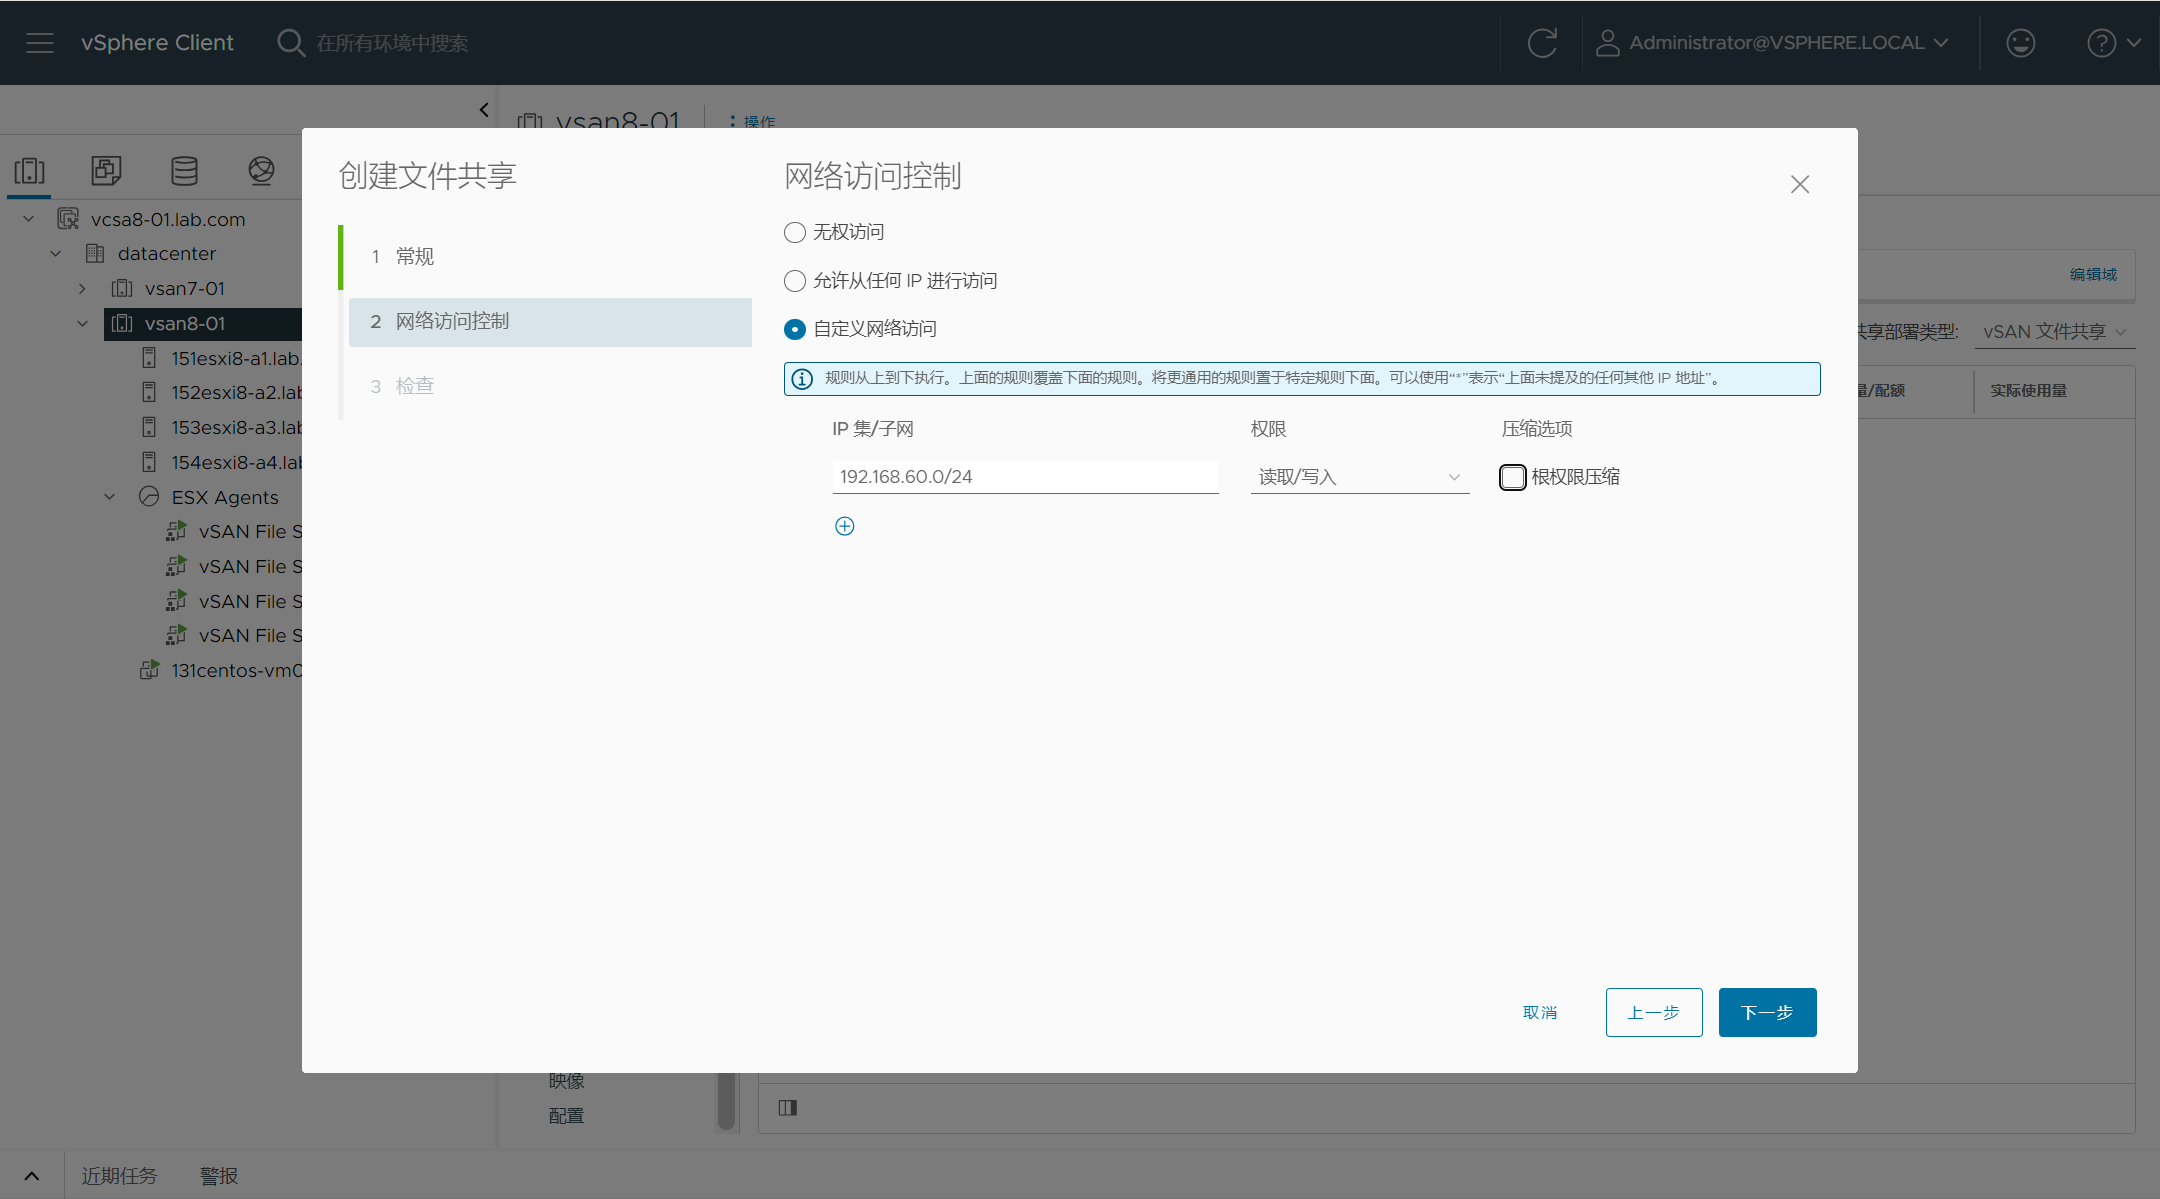The width and height of the screenshot is (2160, 1199).
Task: Open the feedback smiley icon
Action: click(2021, 43)
